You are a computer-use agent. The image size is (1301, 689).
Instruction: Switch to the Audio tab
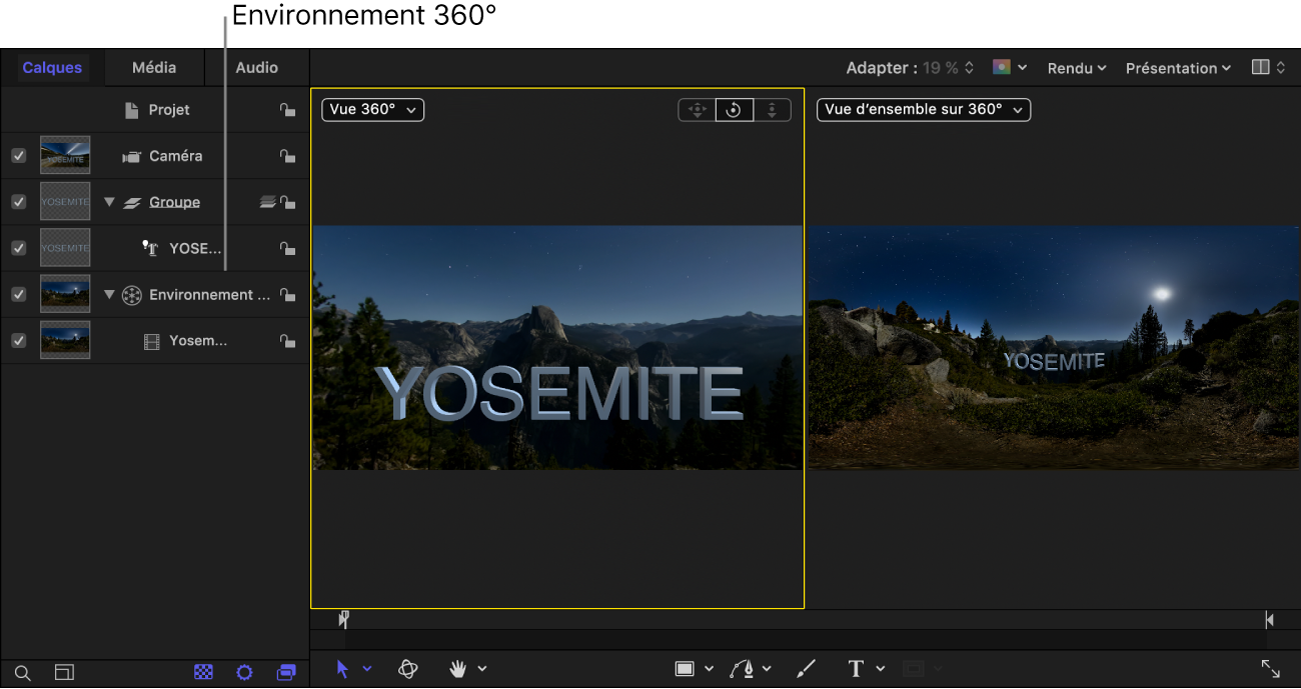pyautogui.click(x=256, y=67)
